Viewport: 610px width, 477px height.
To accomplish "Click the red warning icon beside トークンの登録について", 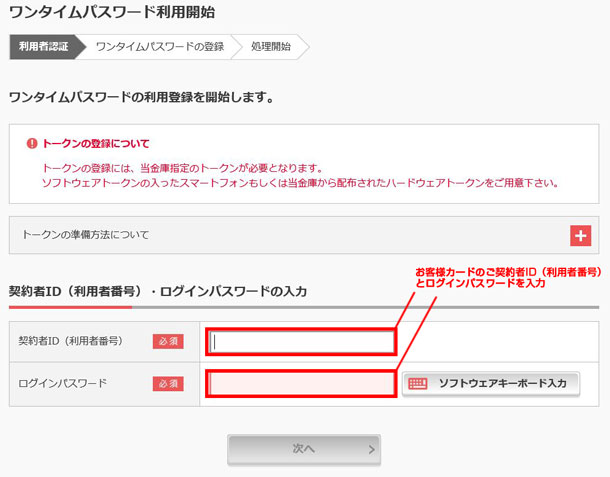I will click(x=32, y=144).
